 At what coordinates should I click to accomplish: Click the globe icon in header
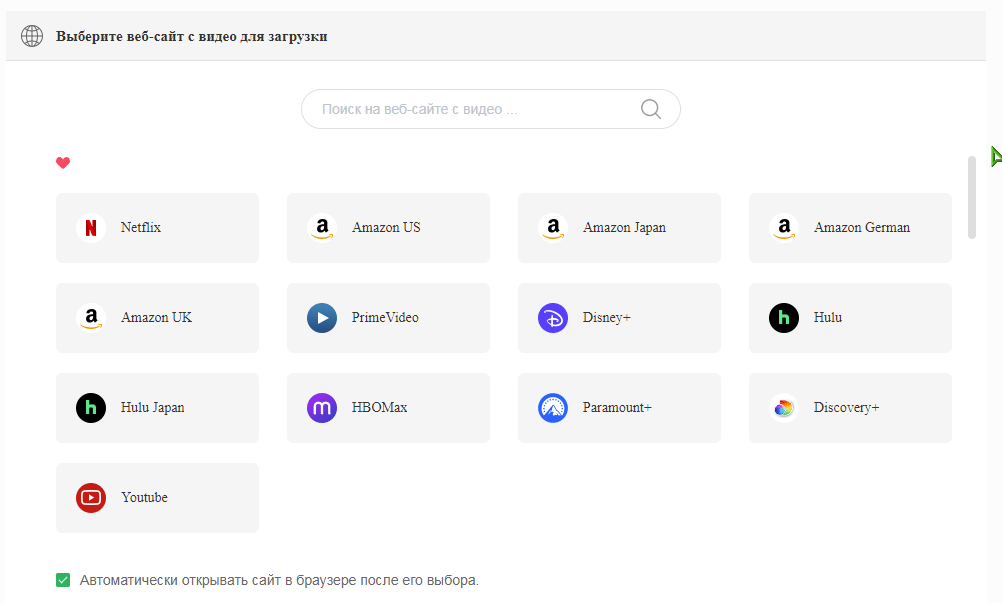32,36
